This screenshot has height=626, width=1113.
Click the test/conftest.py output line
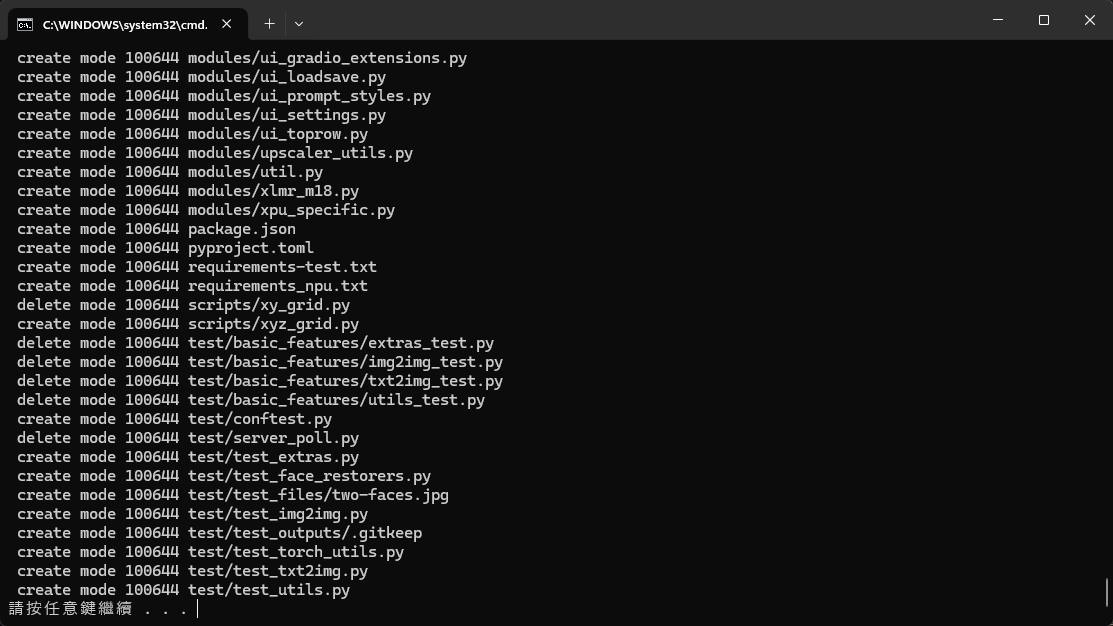(174, 419)
